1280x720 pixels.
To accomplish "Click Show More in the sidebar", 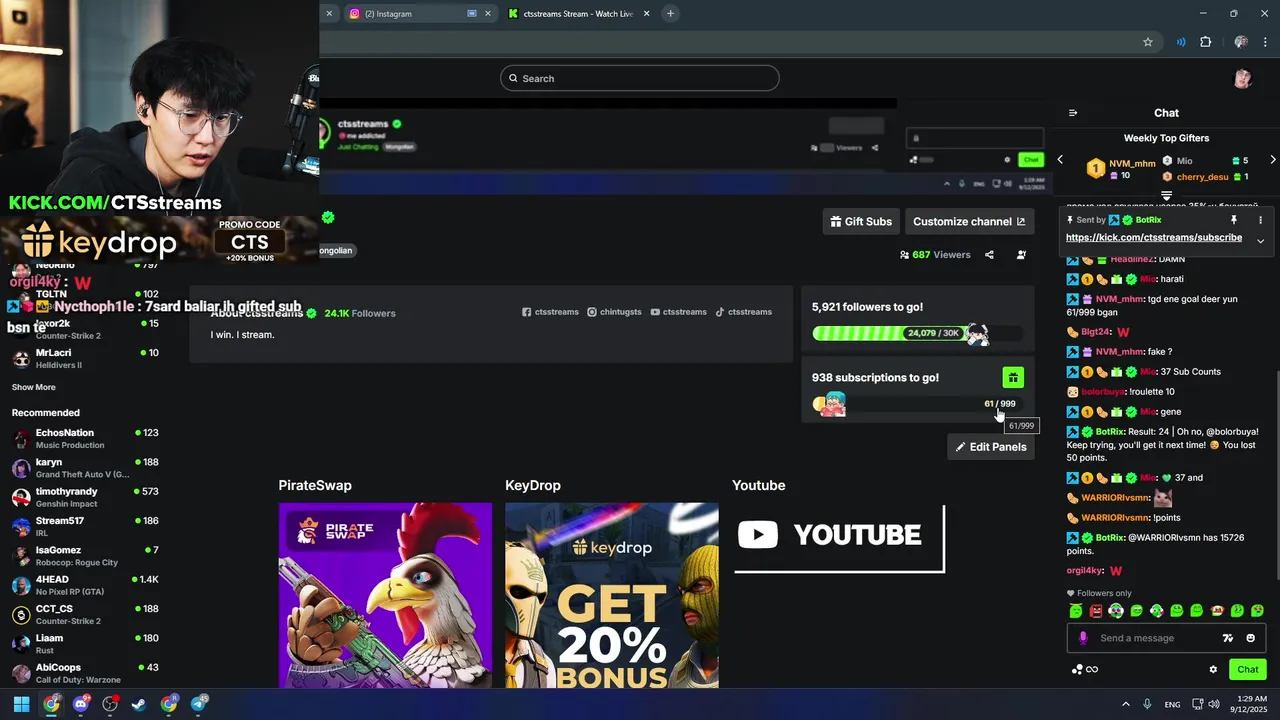I will (34, 387).
